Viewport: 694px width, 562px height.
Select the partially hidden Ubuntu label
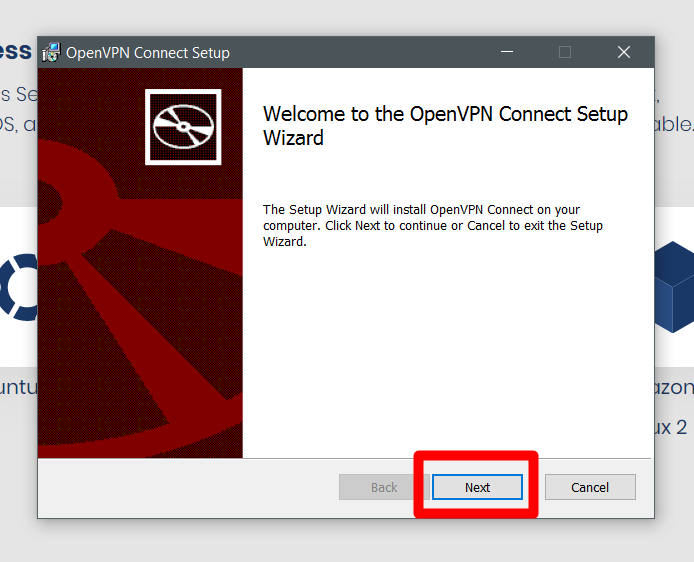point(18,387)
